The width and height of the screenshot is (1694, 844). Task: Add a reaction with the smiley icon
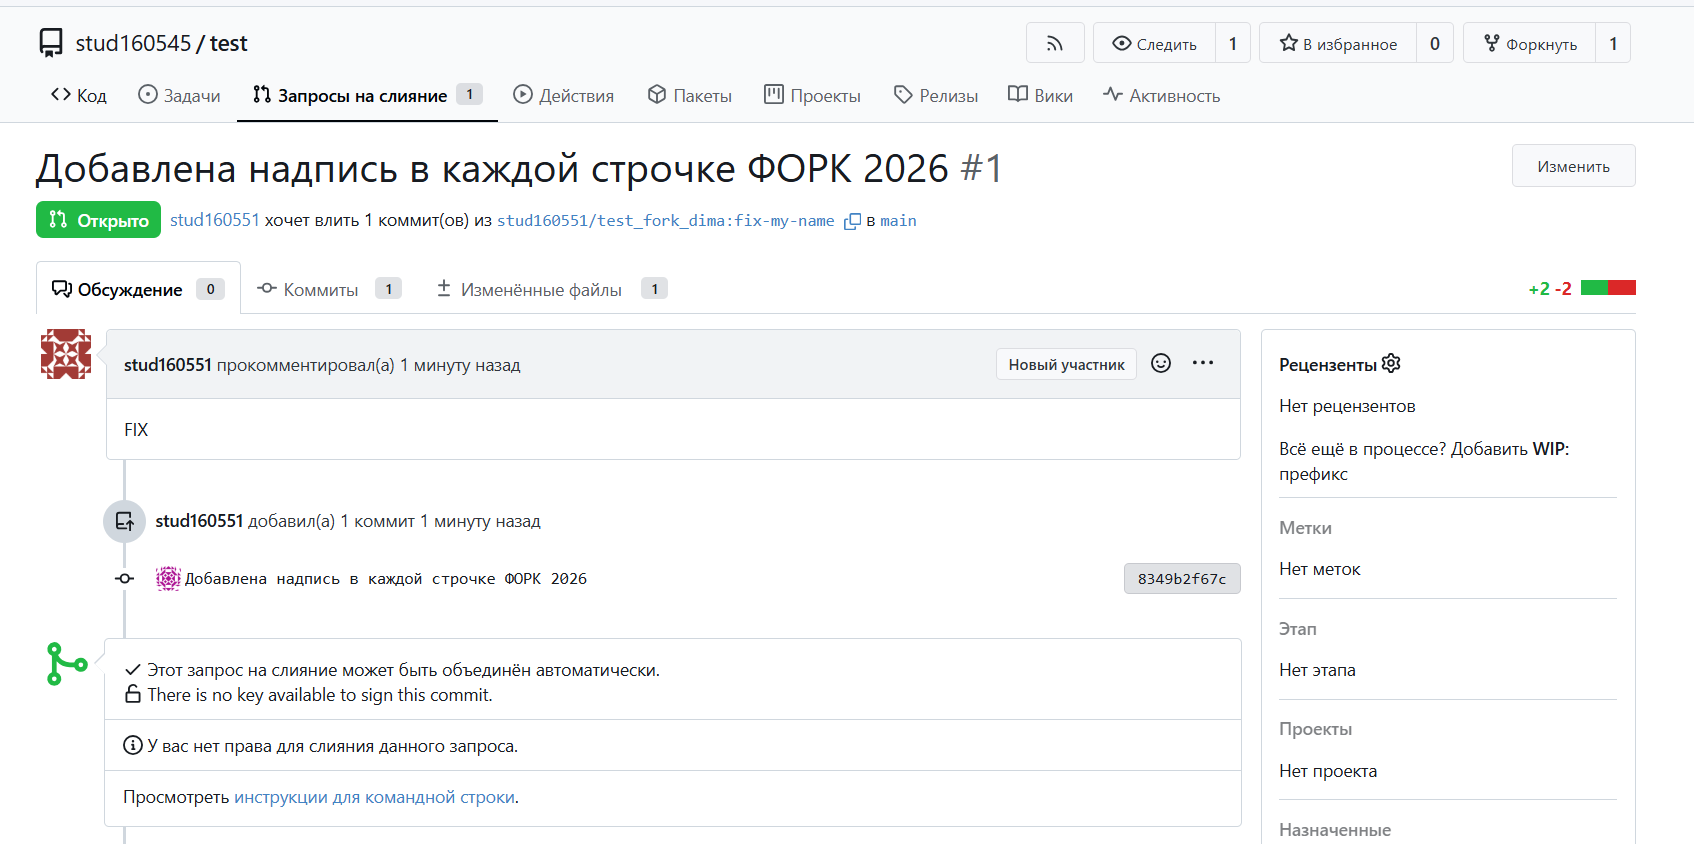coord(1160,364)
